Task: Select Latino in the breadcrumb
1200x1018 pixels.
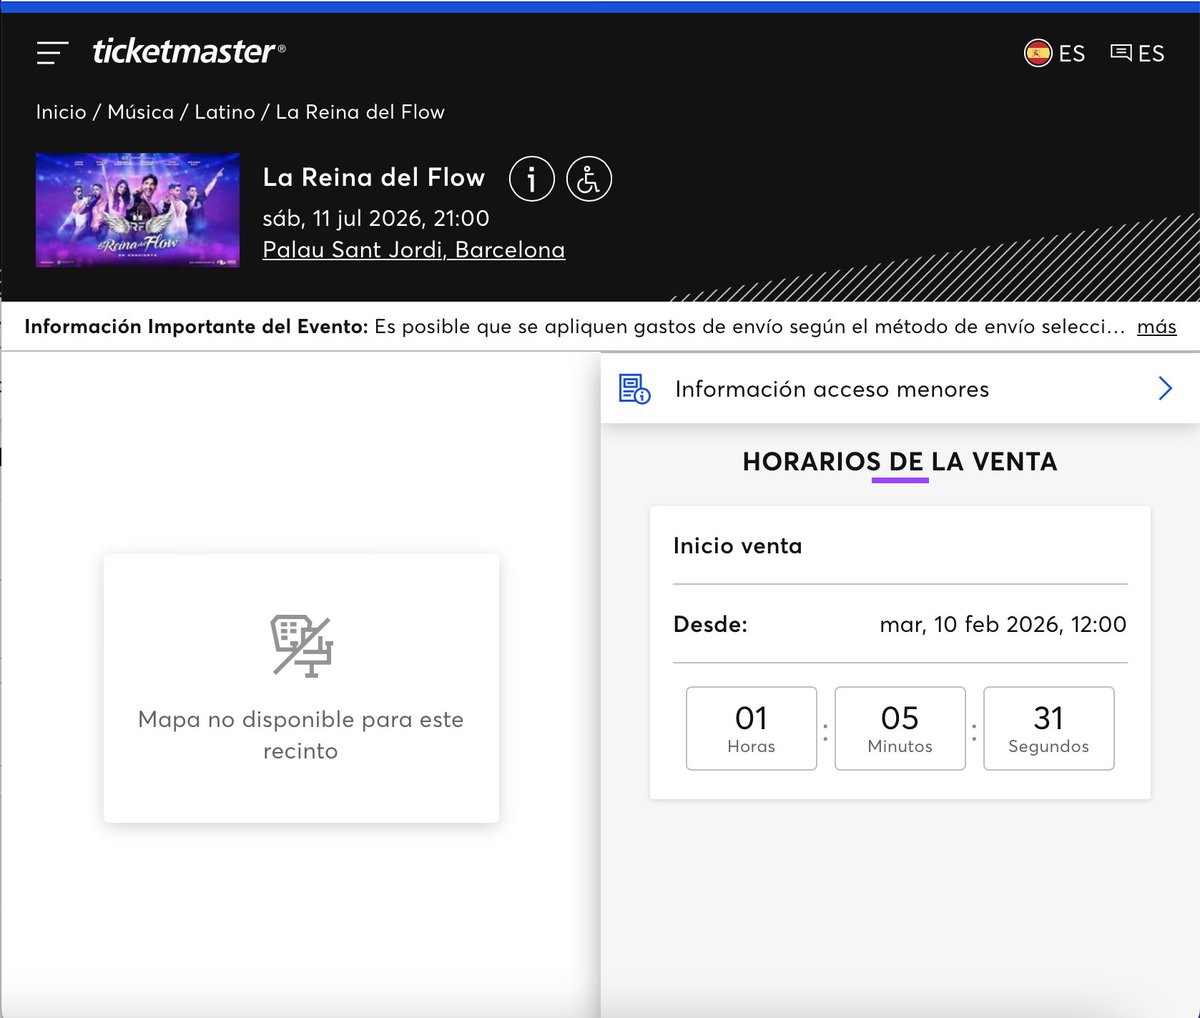Action: (x=226, y=112)
